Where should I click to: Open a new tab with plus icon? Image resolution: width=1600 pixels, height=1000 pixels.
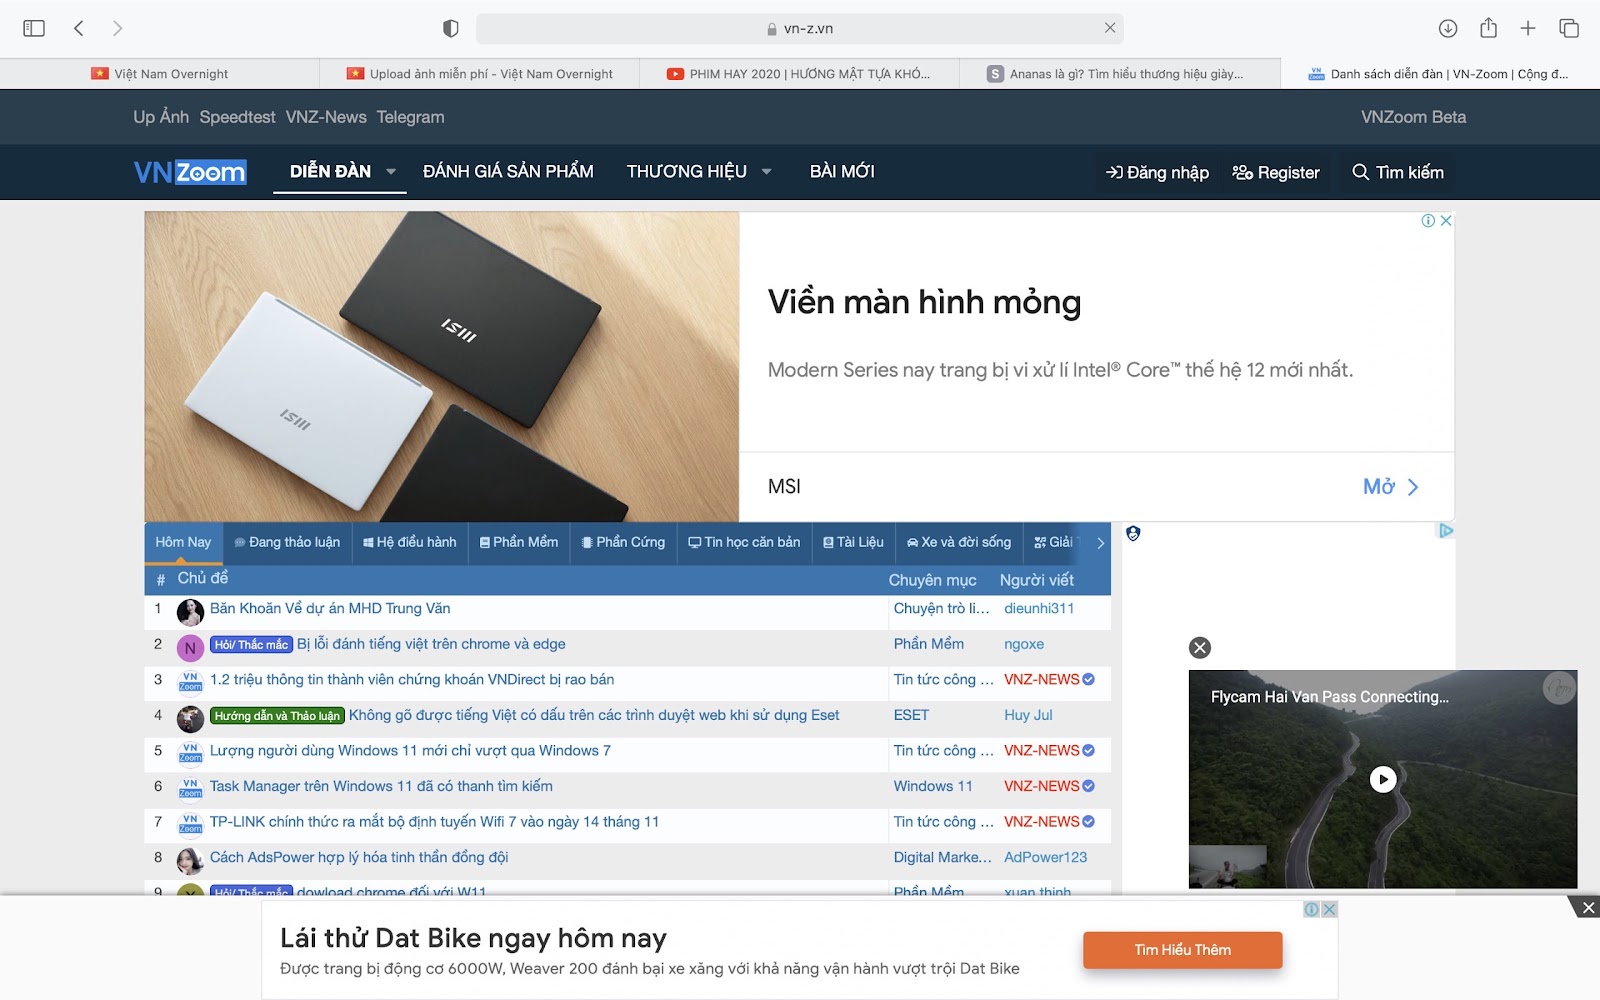coord(1528,28)
